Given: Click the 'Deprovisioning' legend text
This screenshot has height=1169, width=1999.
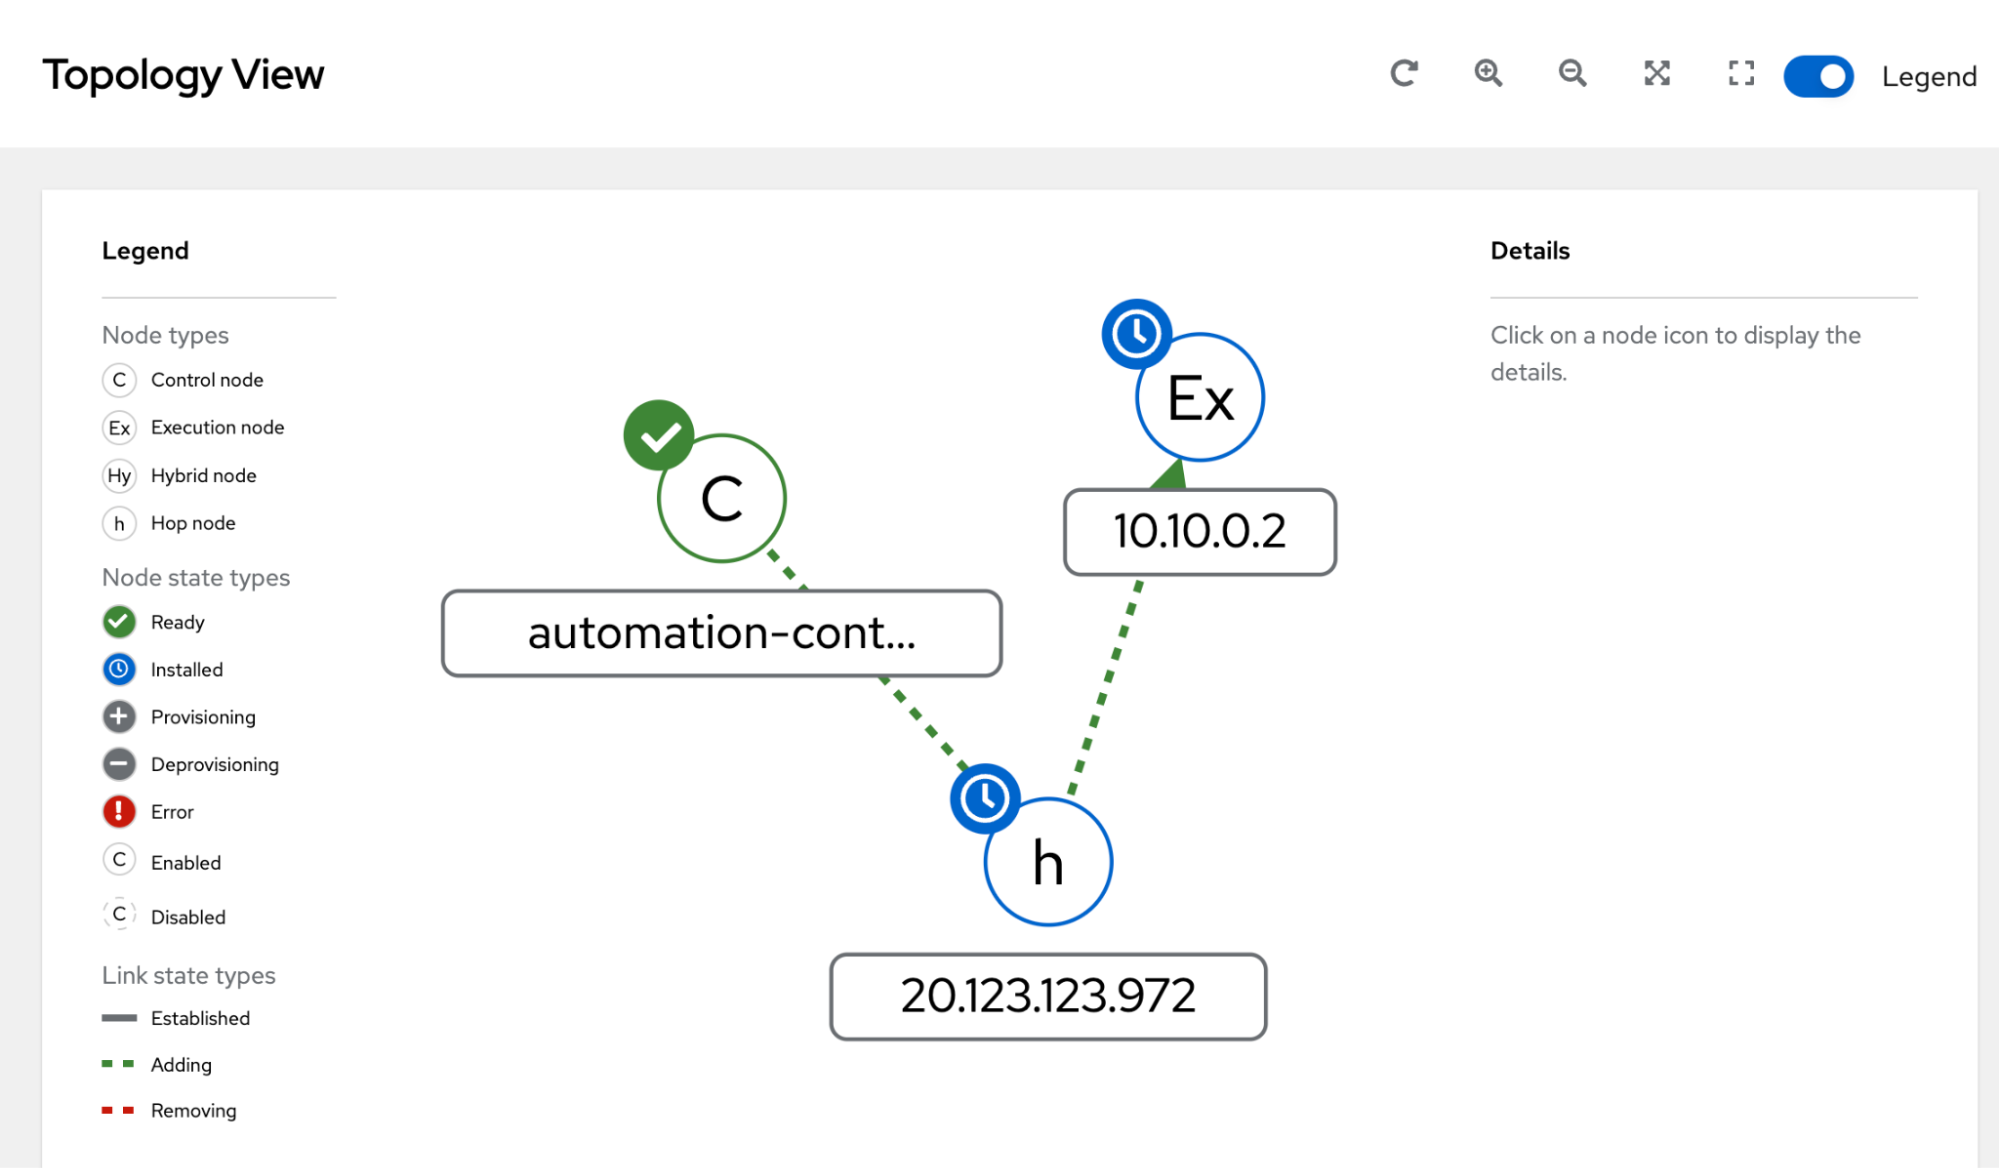Looking at the screenshot, I should 215,765.
